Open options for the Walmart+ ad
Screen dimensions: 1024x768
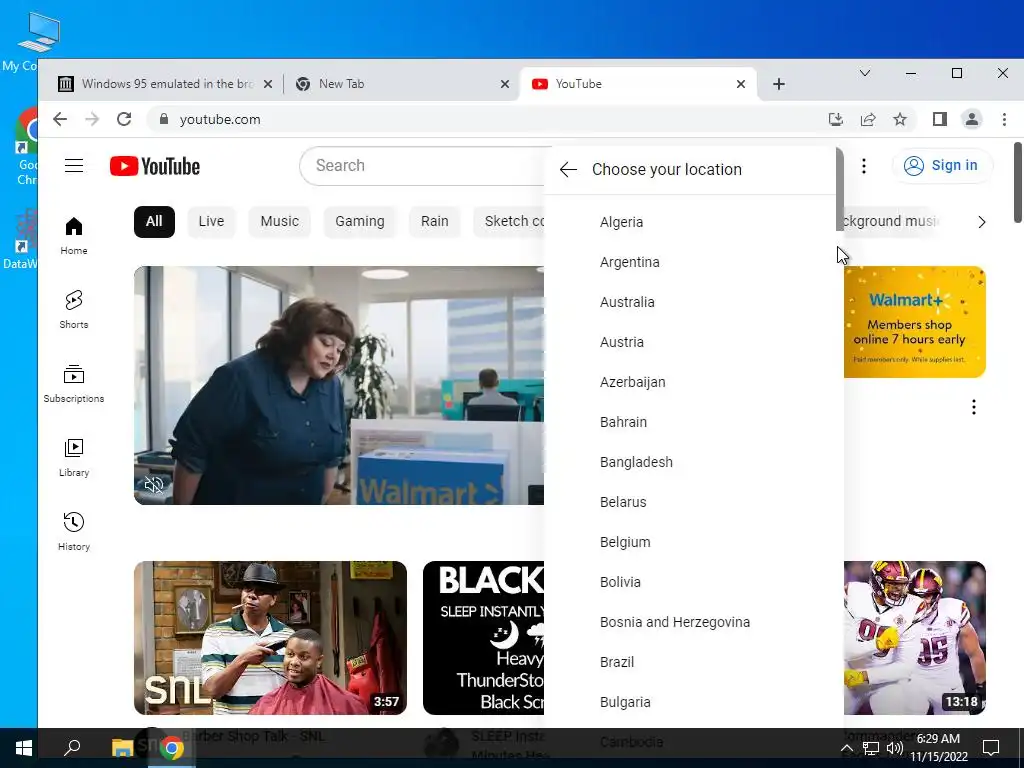(974, 408)
